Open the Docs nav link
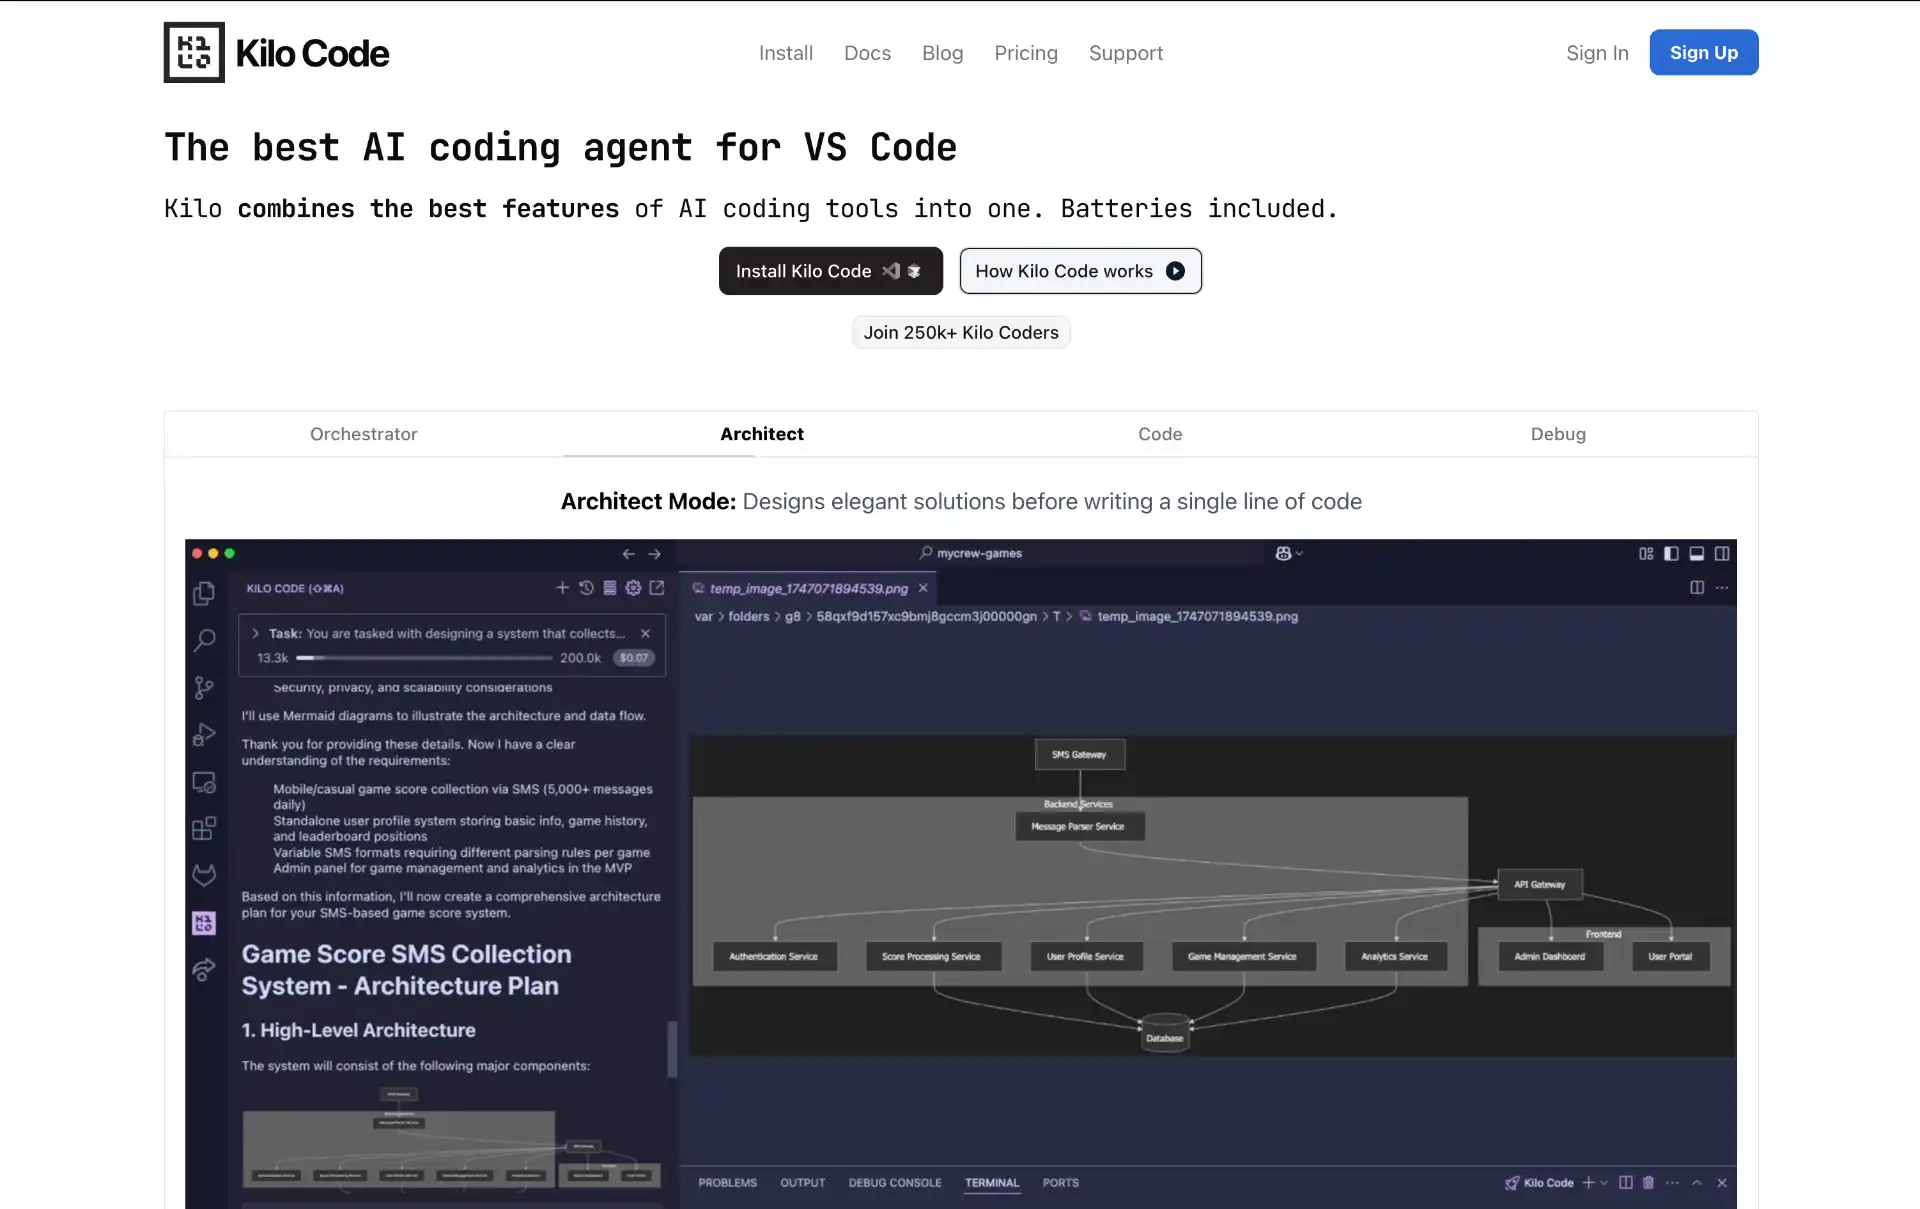 (x=867, y=53)
